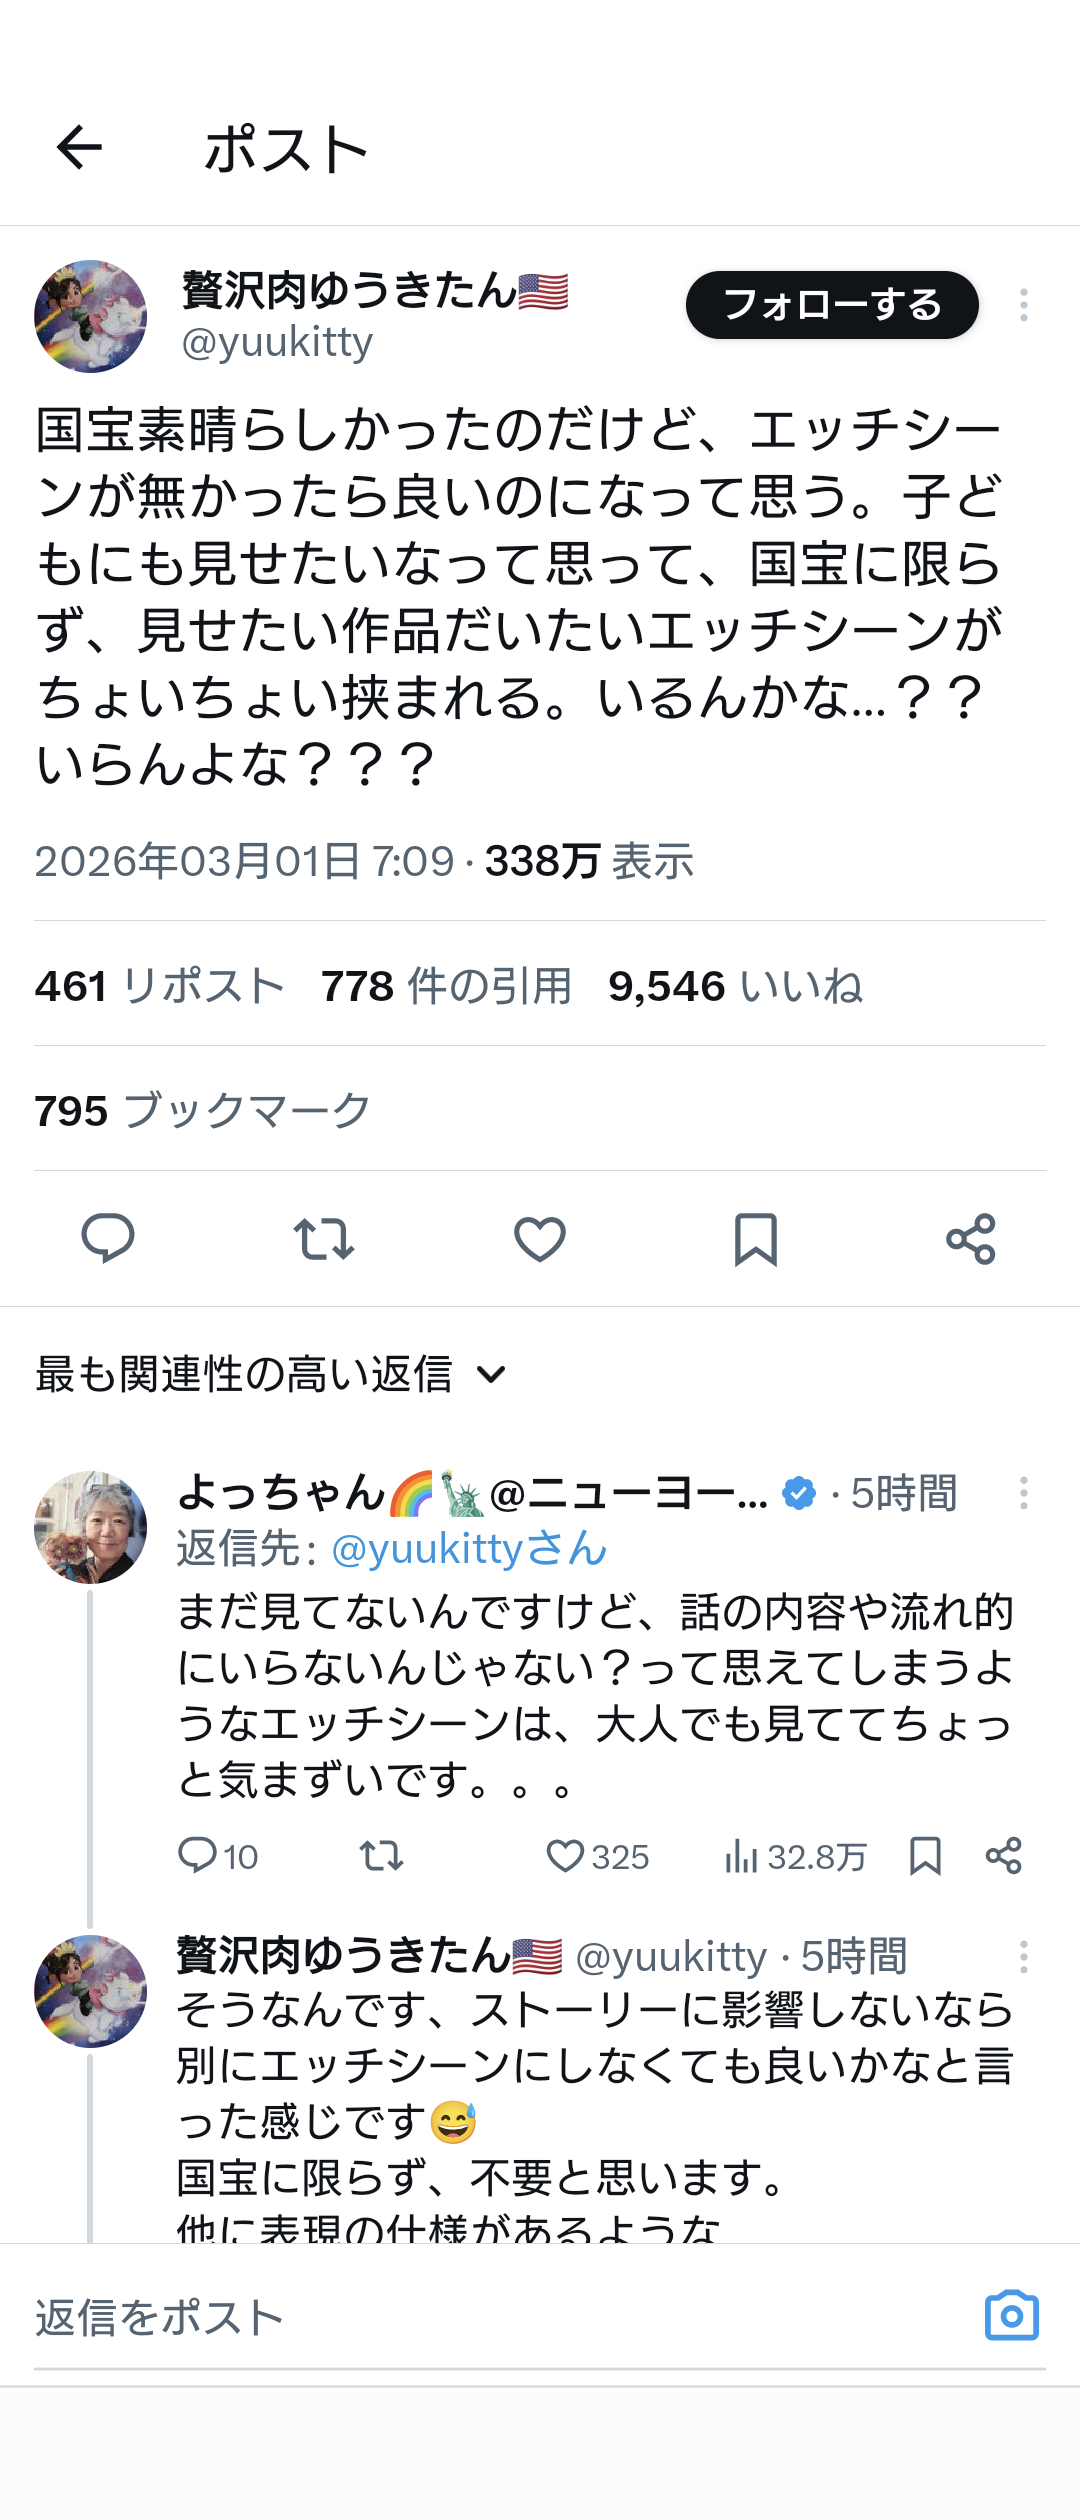This screenshot has width=1080, height=2520.
Task: Tap reply icon showing 10 on よっちゃん's reply
Action: 198,1856
